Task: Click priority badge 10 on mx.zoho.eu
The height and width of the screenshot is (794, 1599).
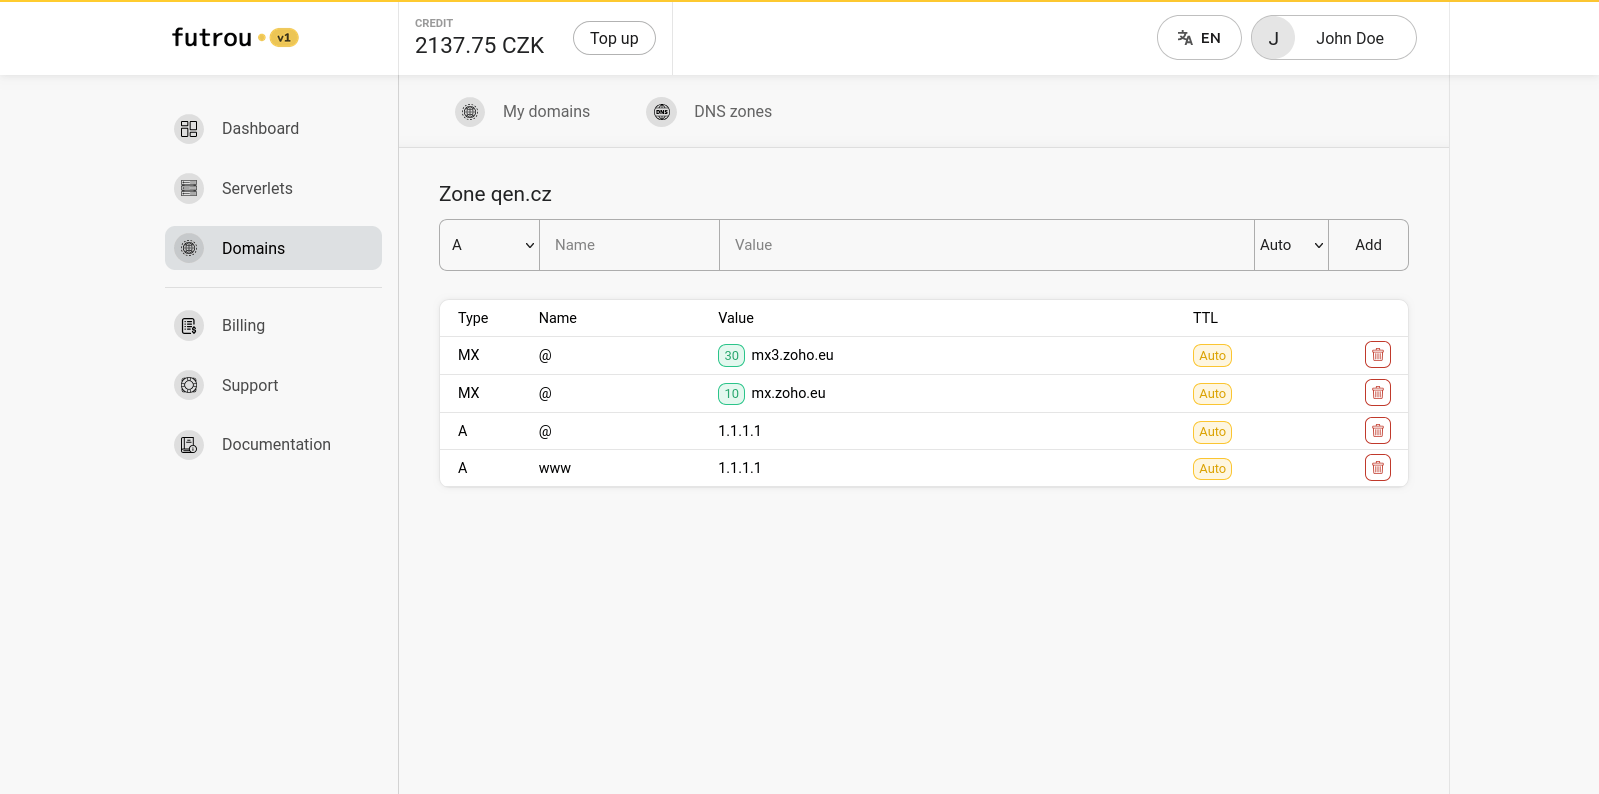Action: (731, 393)
